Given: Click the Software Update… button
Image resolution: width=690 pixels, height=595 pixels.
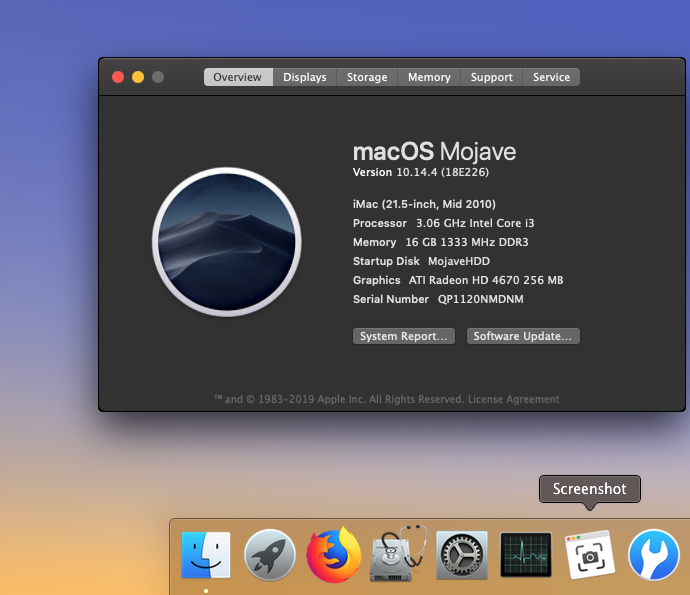Looking at the screenshot, I should [523, 336].
